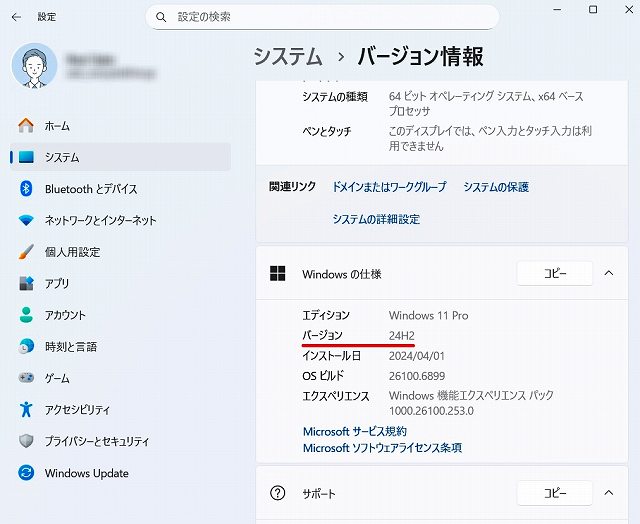Click システム in the breadcrumb header
The image size is (640, 524).
(287, 56)
